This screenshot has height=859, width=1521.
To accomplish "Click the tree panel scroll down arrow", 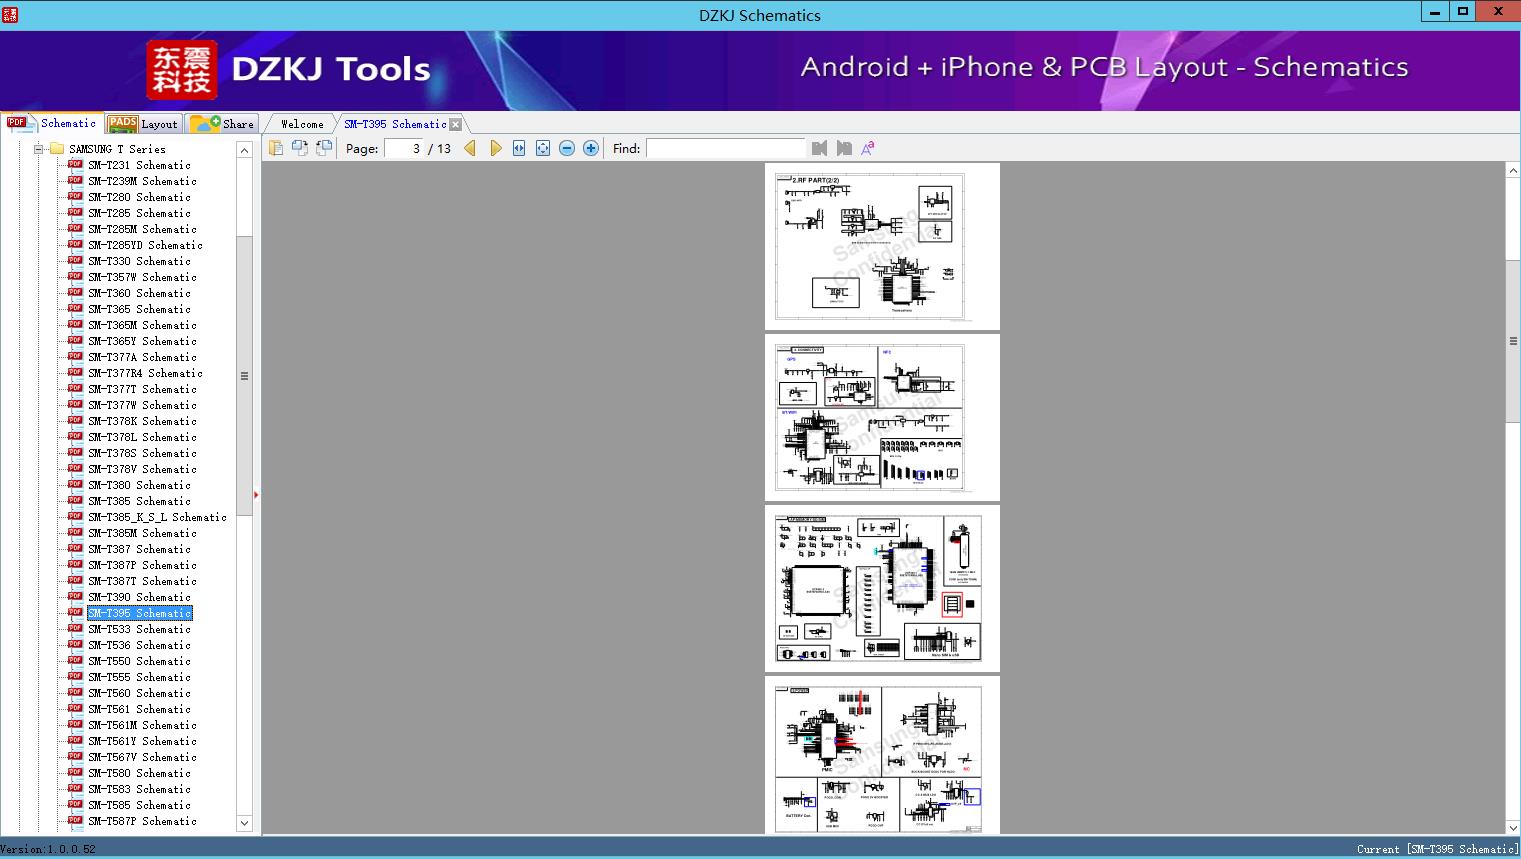I will coord(244,823).
